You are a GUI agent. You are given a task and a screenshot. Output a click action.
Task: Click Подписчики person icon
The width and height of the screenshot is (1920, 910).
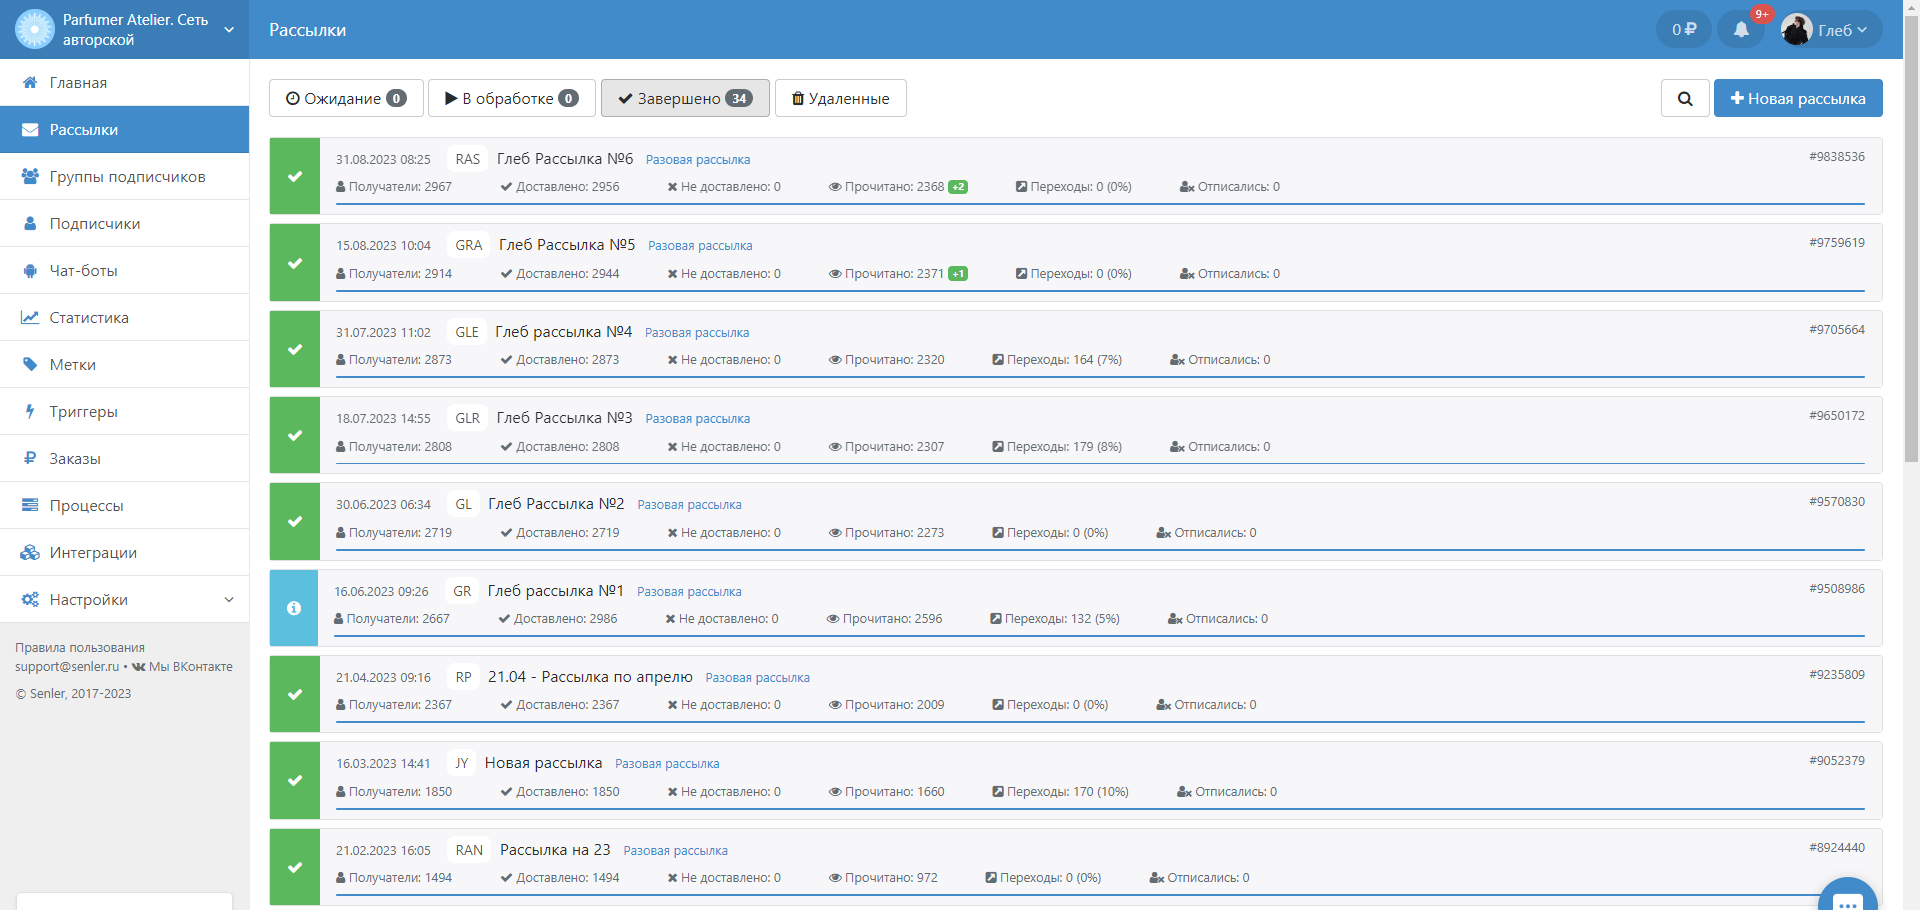[x=30, y=223]
